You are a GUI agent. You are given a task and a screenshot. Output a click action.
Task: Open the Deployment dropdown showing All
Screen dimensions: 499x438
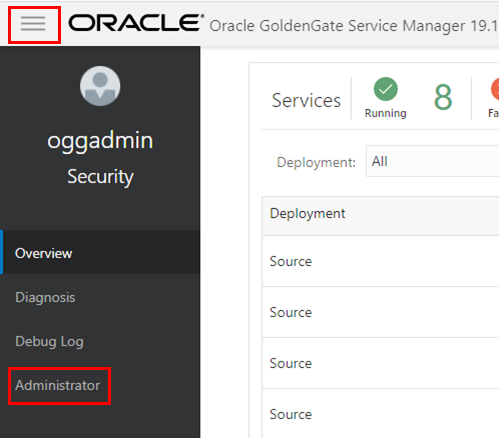tap(432, 161)
